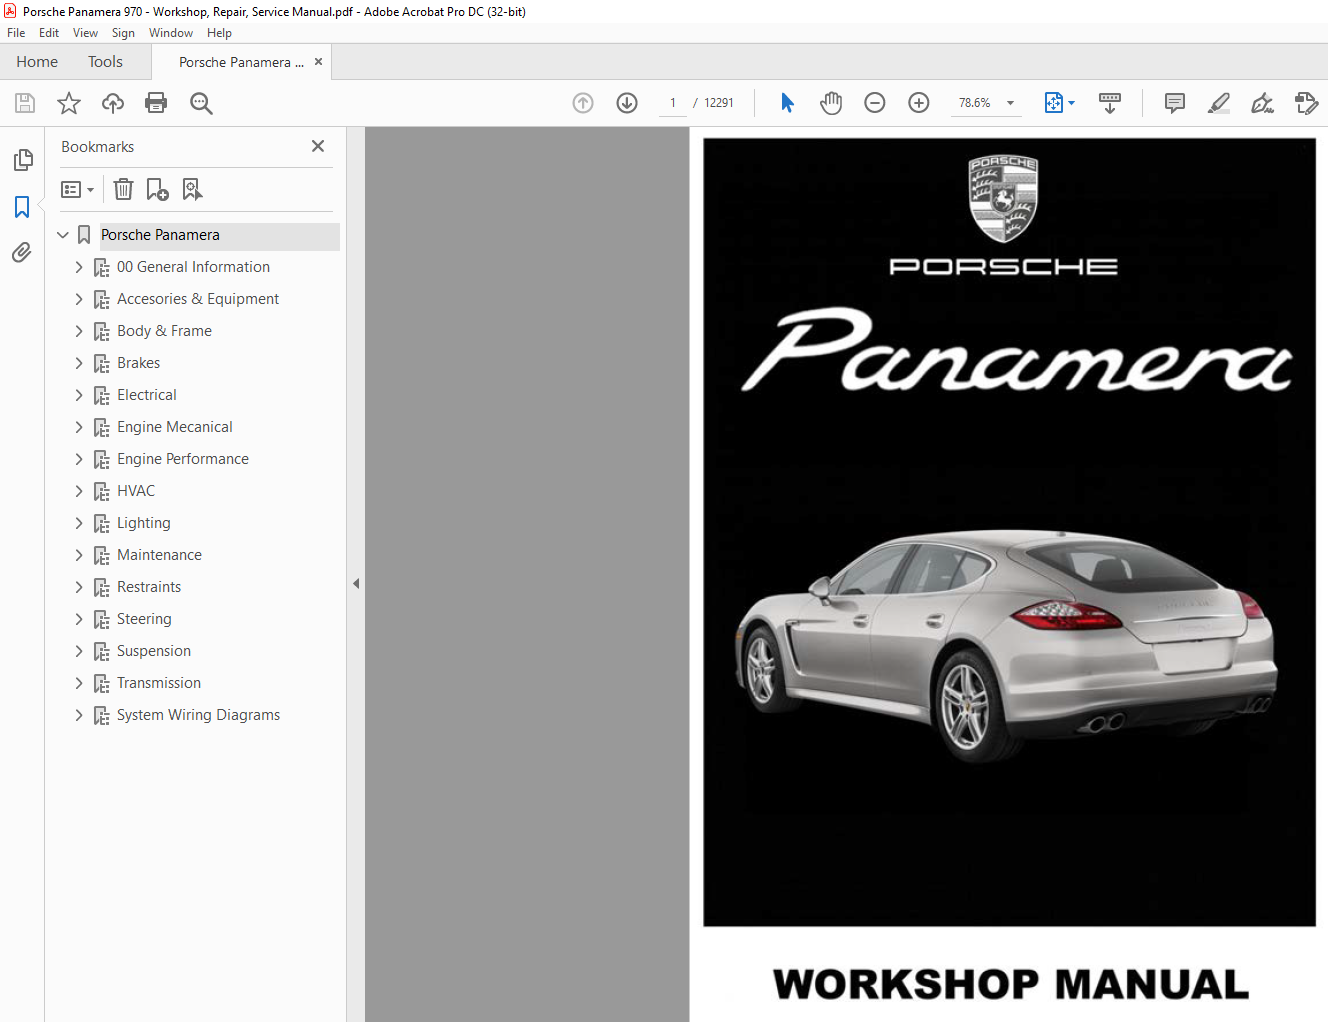
Task: Open the Sign document pen icon
Action: [x=1262, y=103]
